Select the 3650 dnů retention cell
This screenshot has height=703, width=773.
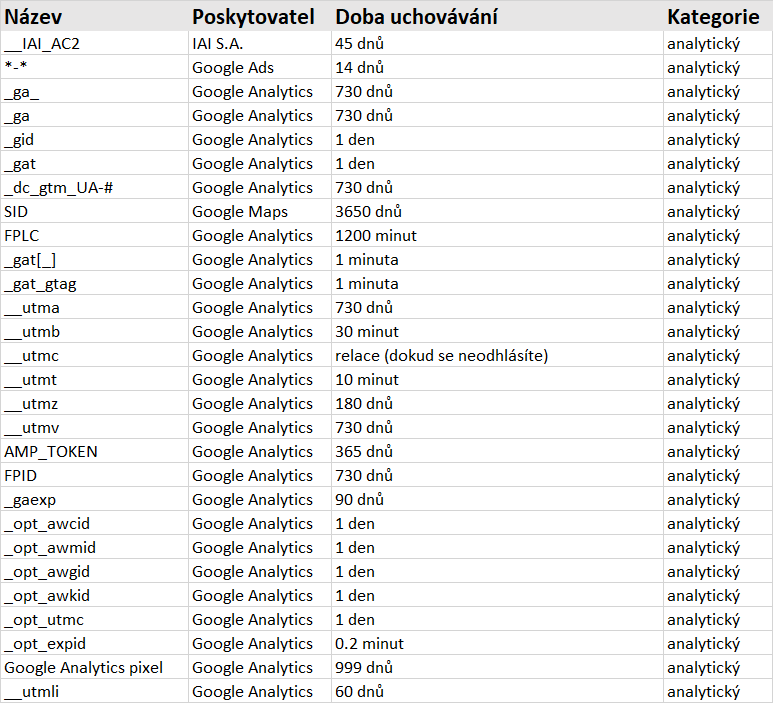click(x=368, y=211)
